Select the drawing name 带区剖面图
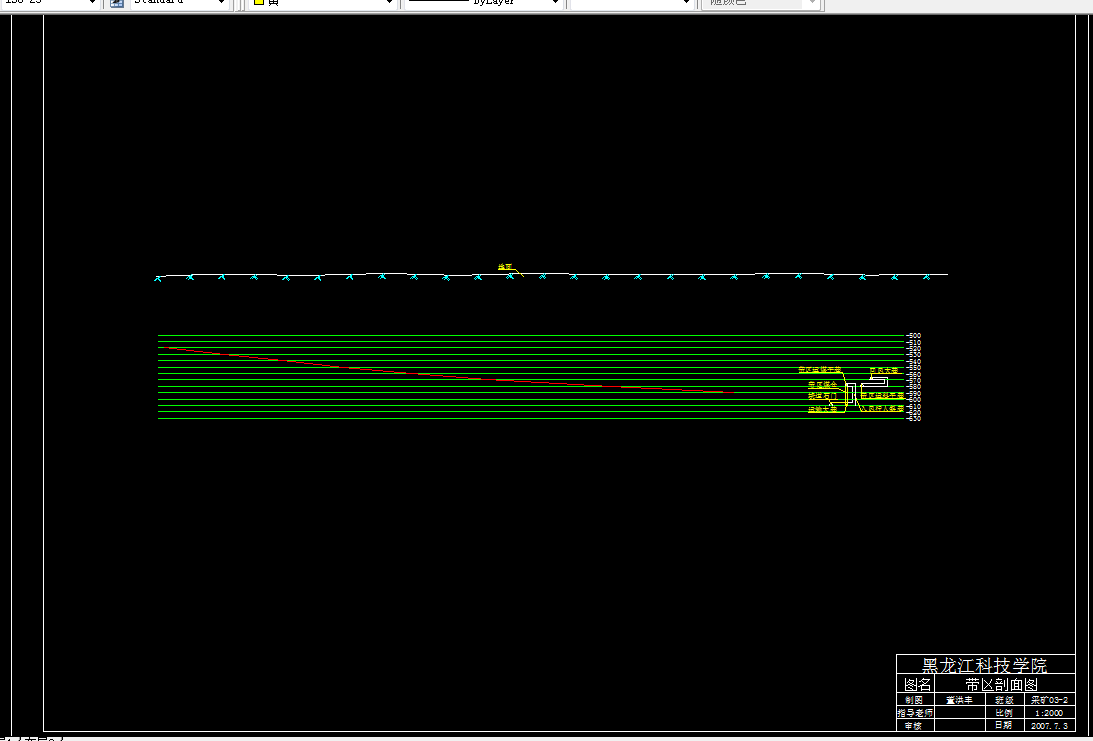The image size is (1093, 741). [1002, 683]
